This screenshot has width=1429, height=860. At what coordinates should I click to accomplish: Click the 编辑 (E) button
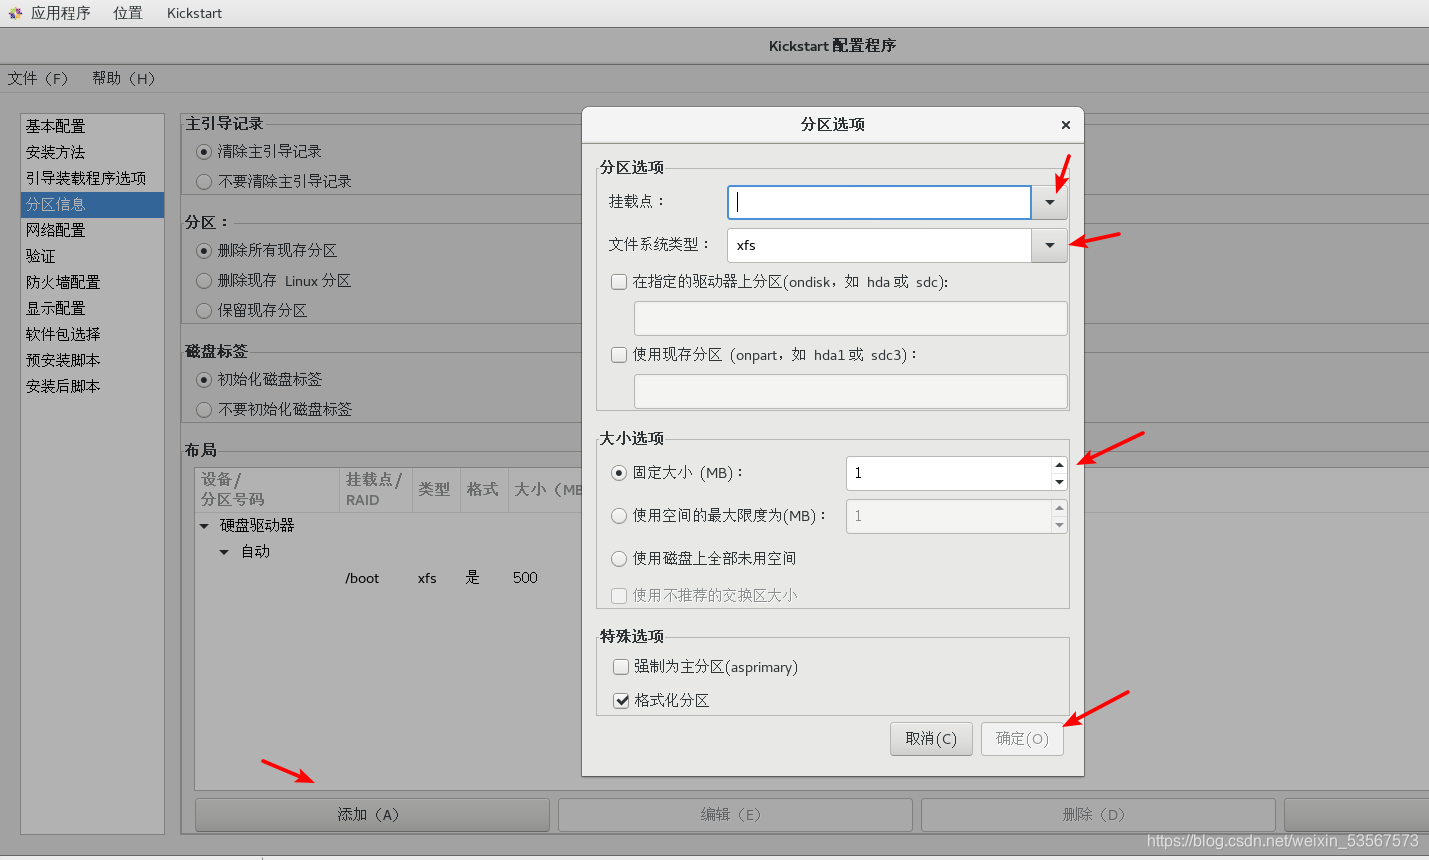point(735,815)
